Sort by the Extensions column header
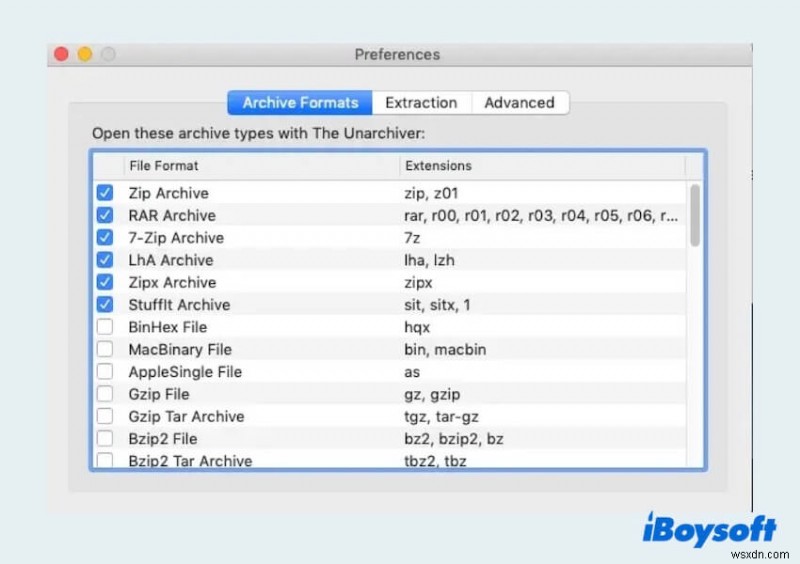Viewport: 800px width, 564px height. pos(542,166)
